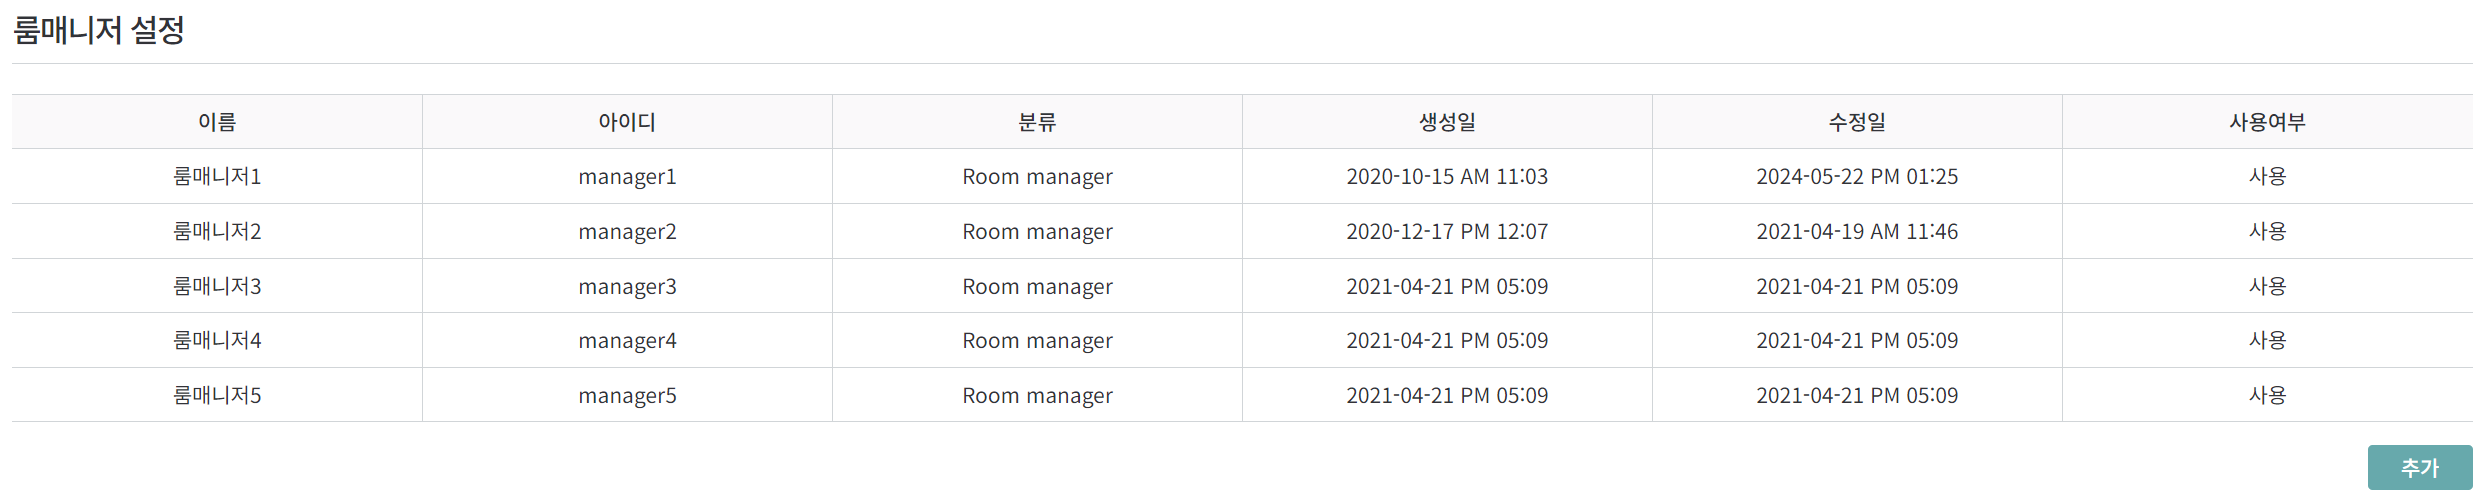Viewport: 2486px width, 504px height.
Task: Click the manager2 ID cell
Action: [627, 231]
